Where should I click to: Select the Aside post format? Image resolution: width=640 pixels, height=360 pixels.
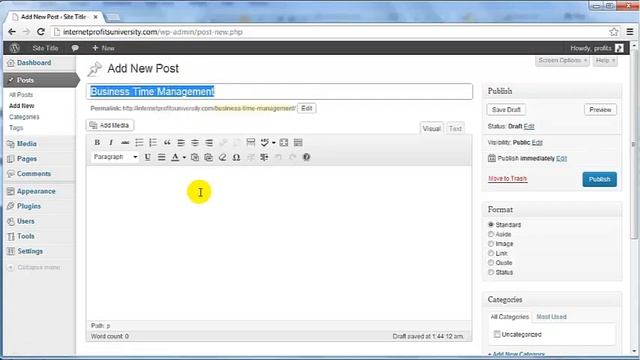pos(491,234)
